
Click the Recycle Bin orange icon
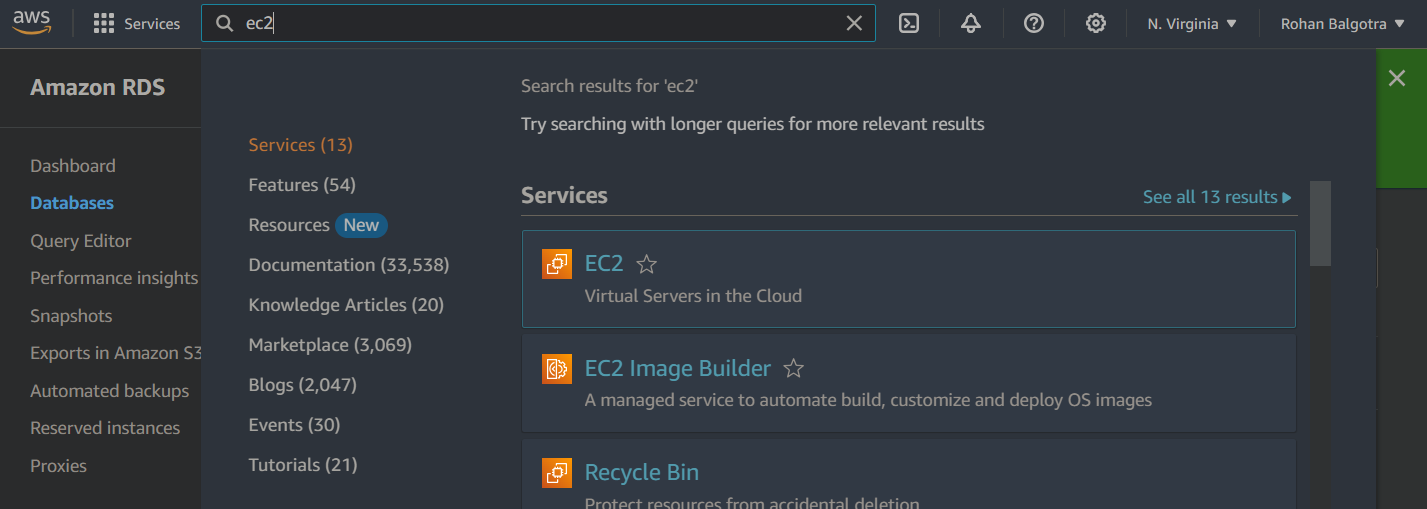[x=557, y=472]
